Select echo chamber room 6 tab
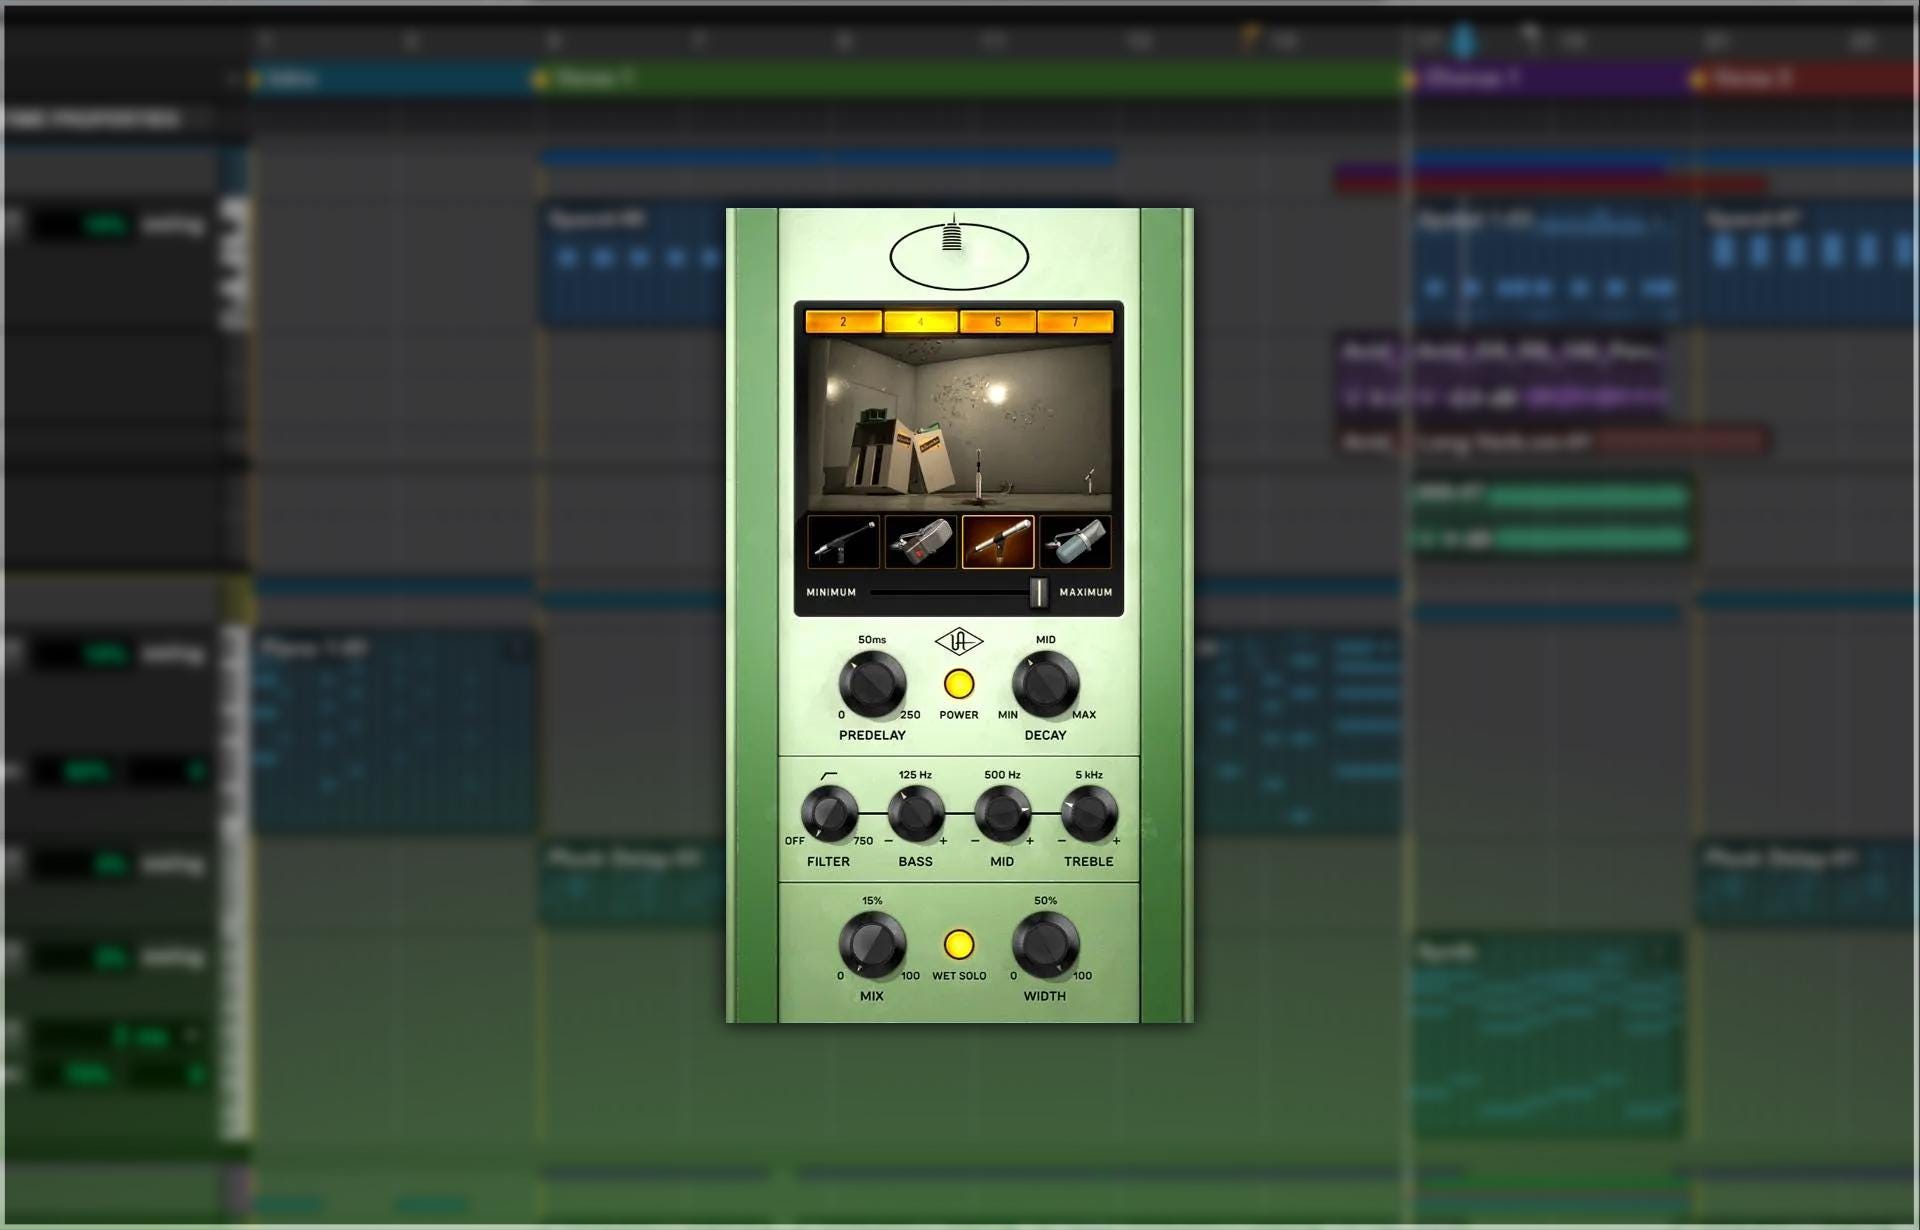Image resolution: width=1920 pixels, height=1230 pixels. coord(997,322)
